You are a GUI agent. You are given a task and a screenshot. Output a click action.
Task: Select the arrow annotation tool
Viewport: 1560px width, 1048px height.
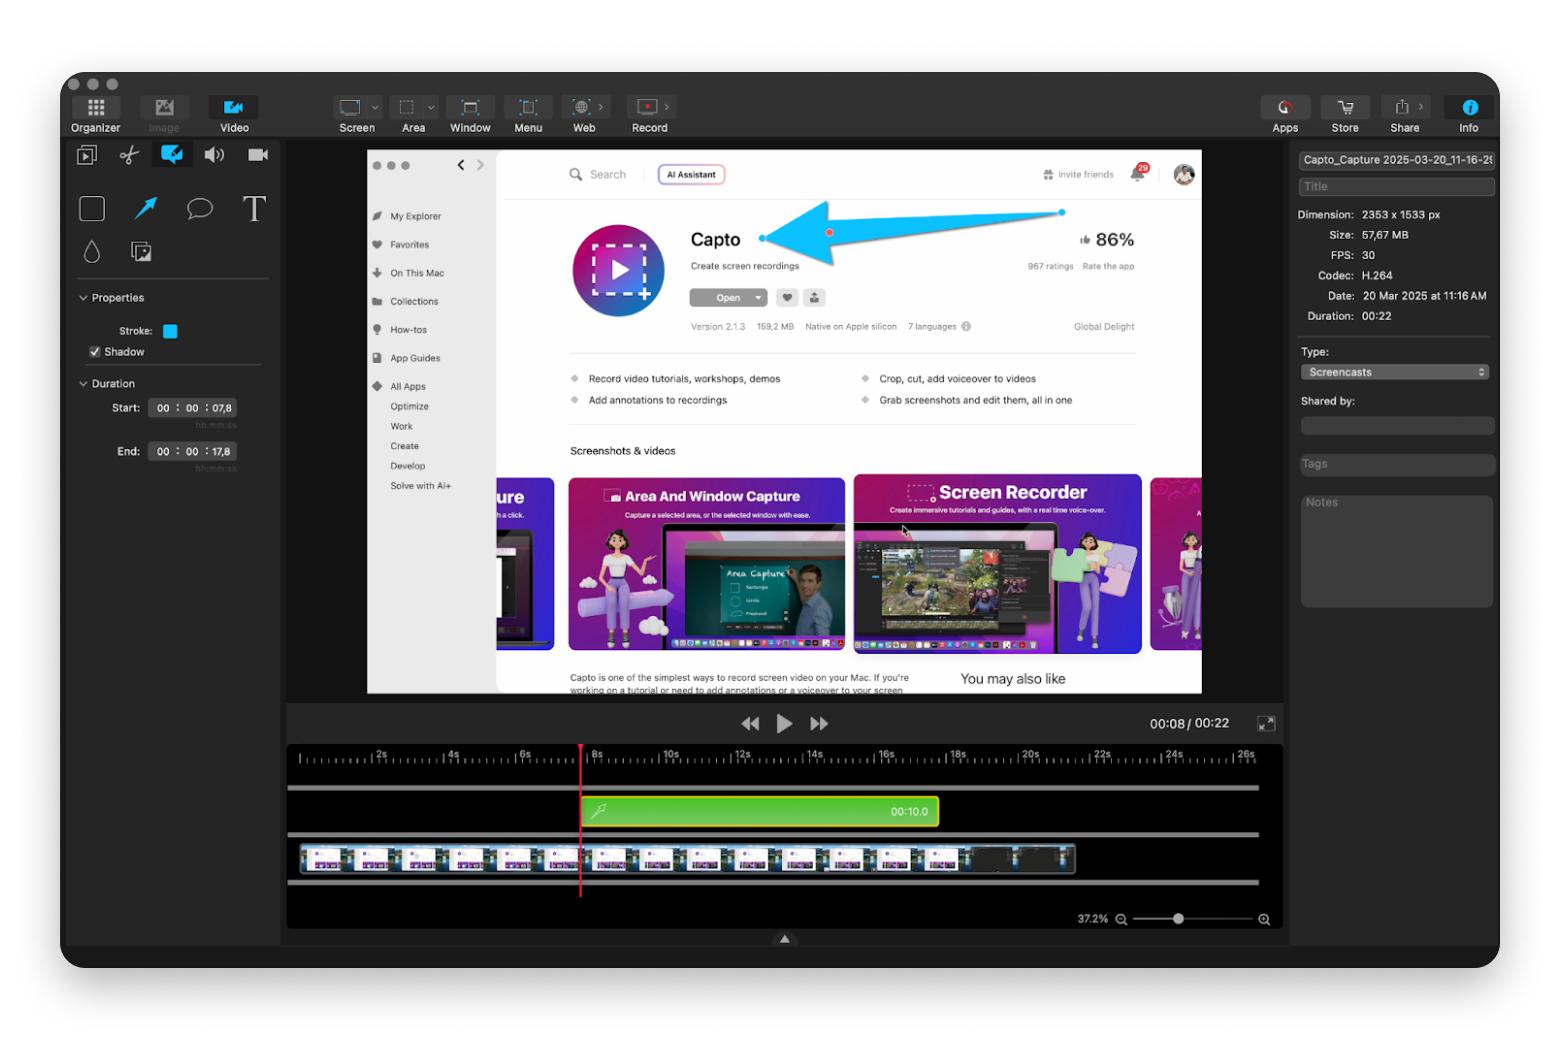[146, 208]
